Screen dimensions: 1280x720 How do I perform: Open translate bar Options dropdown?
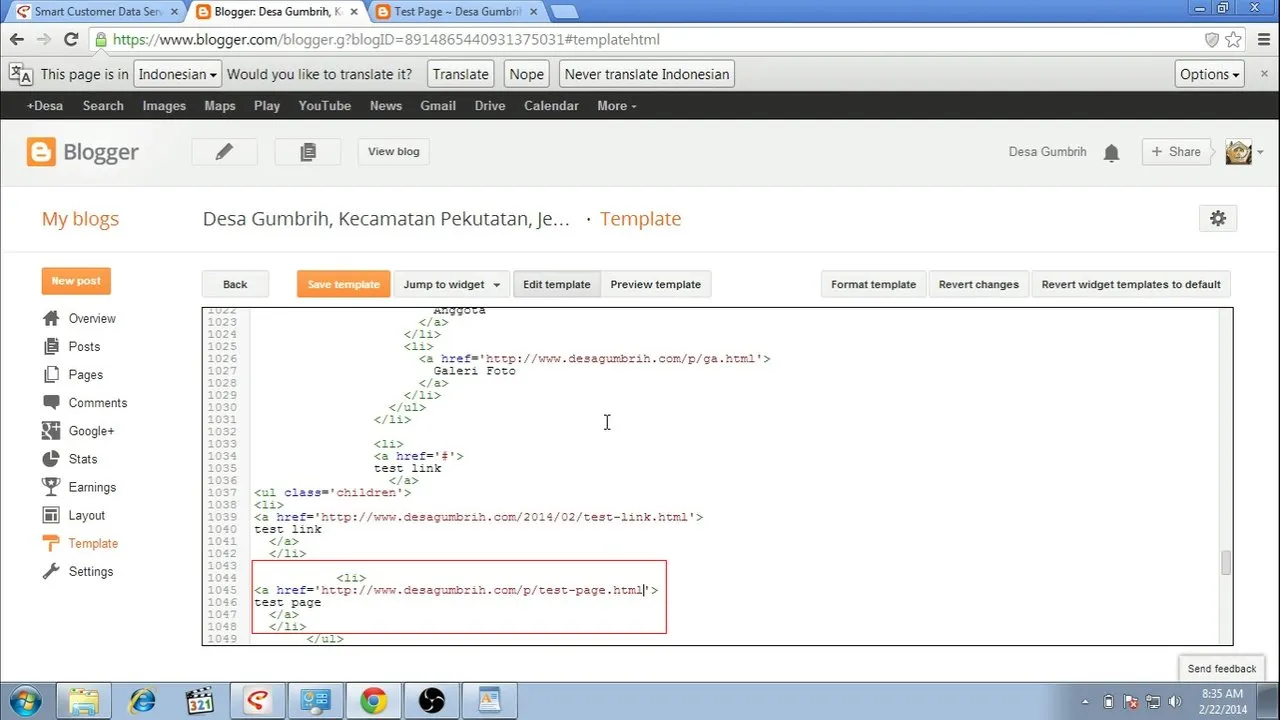pos(1210,74)
